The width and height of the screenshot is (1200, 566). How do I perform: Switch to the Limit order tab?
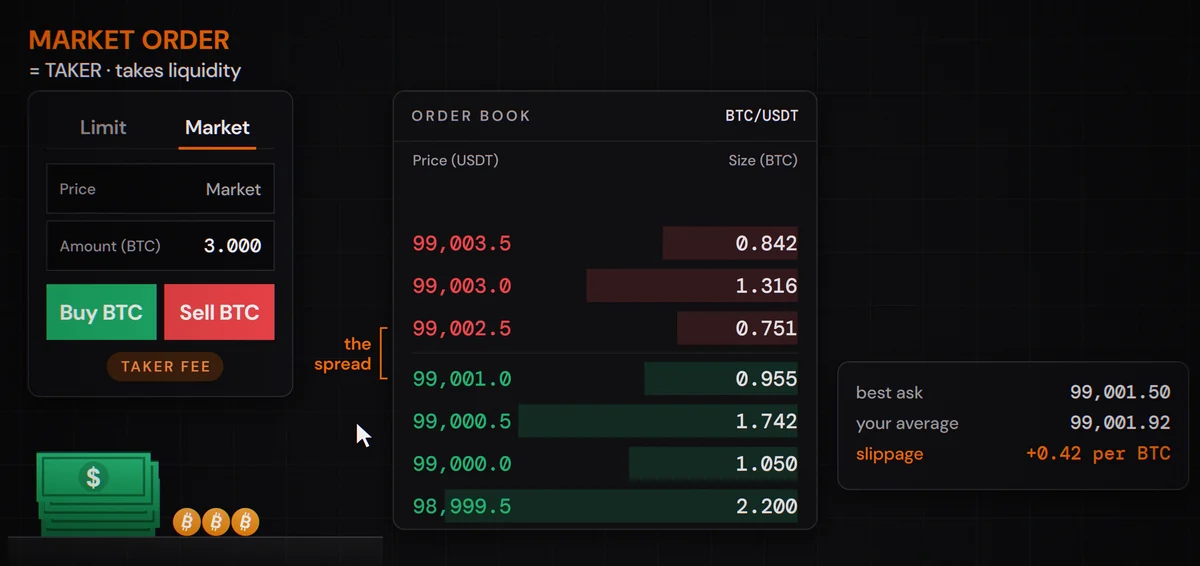tap(103, 127)
